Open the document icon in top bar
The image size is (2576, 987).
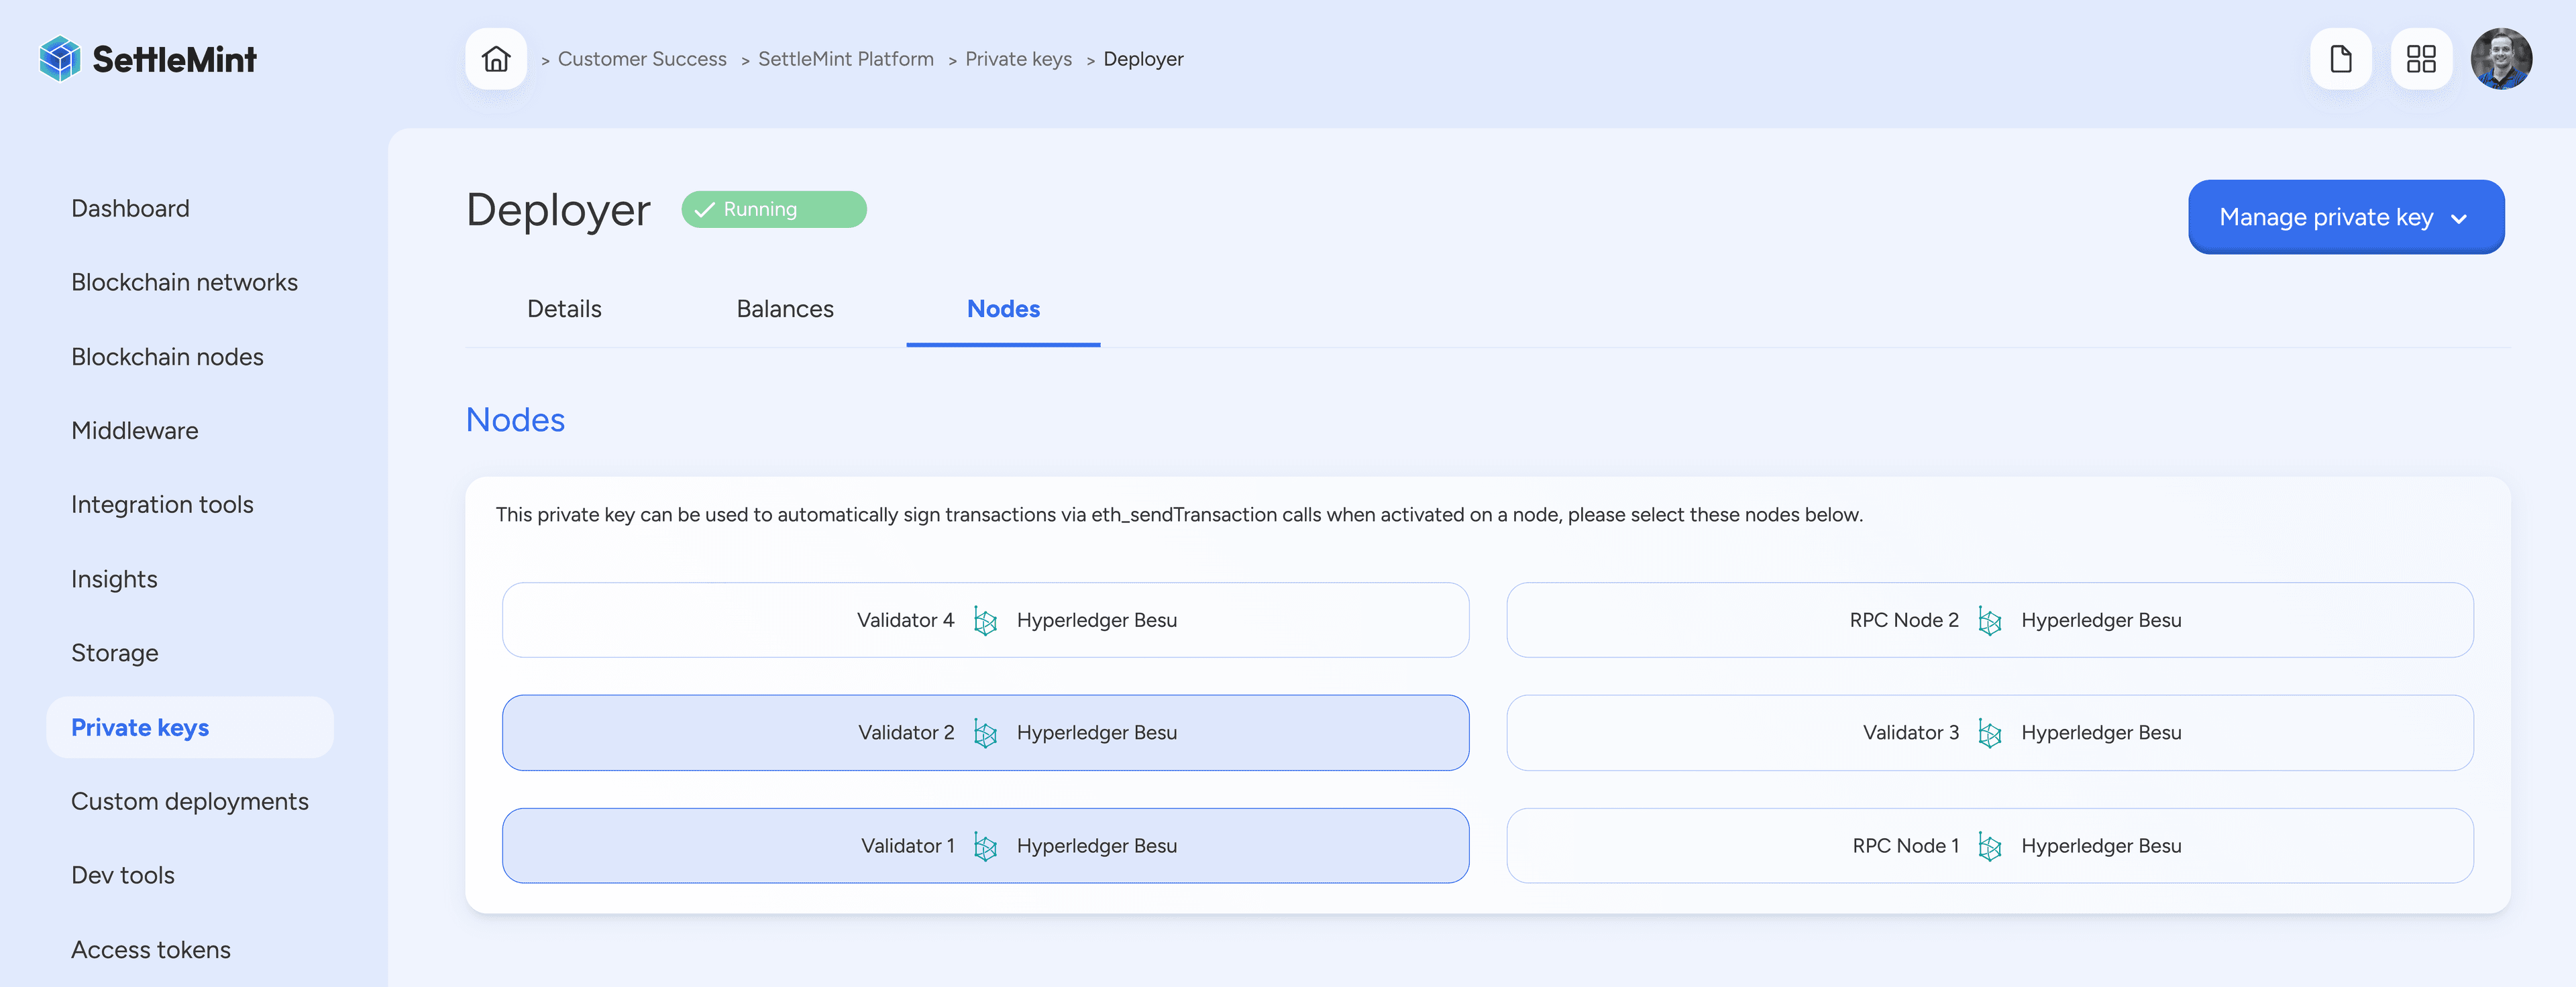click(2340, 59)
